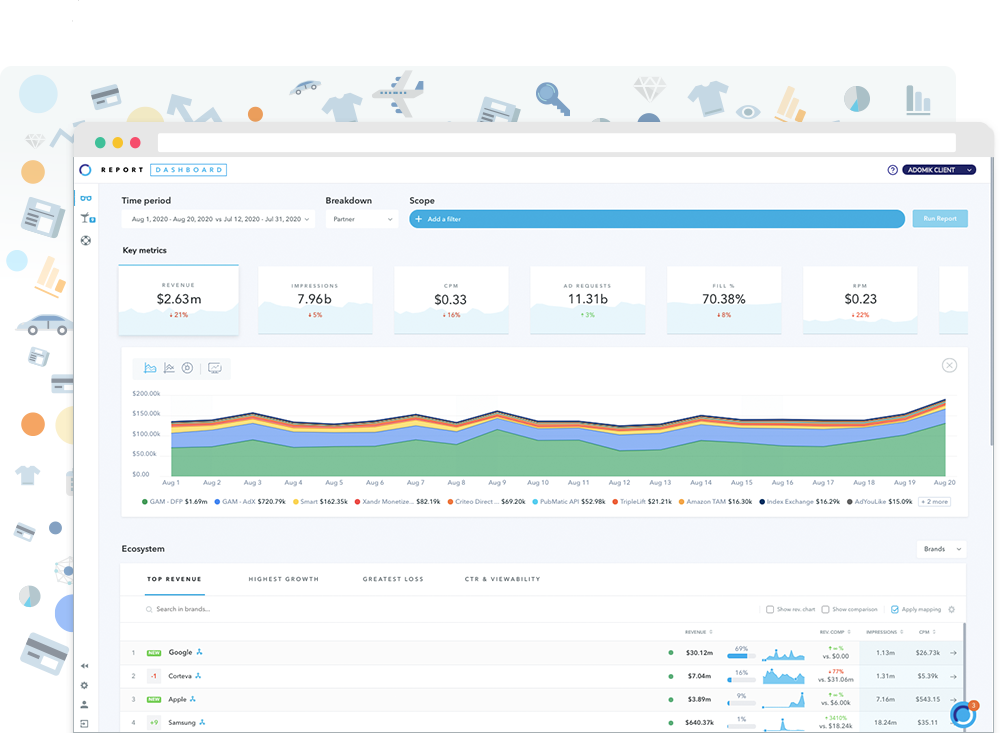Viewport: 1000px width, 733px height.
Task: Sort by CPM column
Action: click(927, 632)
